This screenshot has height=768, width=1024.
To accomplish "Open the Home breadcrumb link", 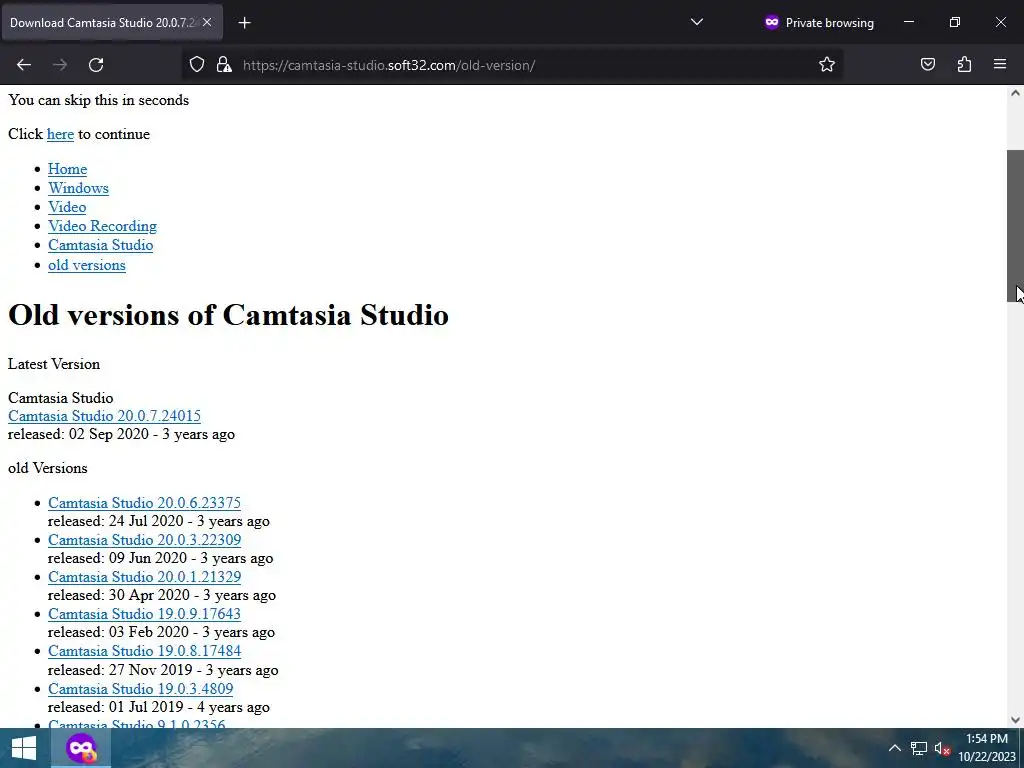I will pos(67,169).
